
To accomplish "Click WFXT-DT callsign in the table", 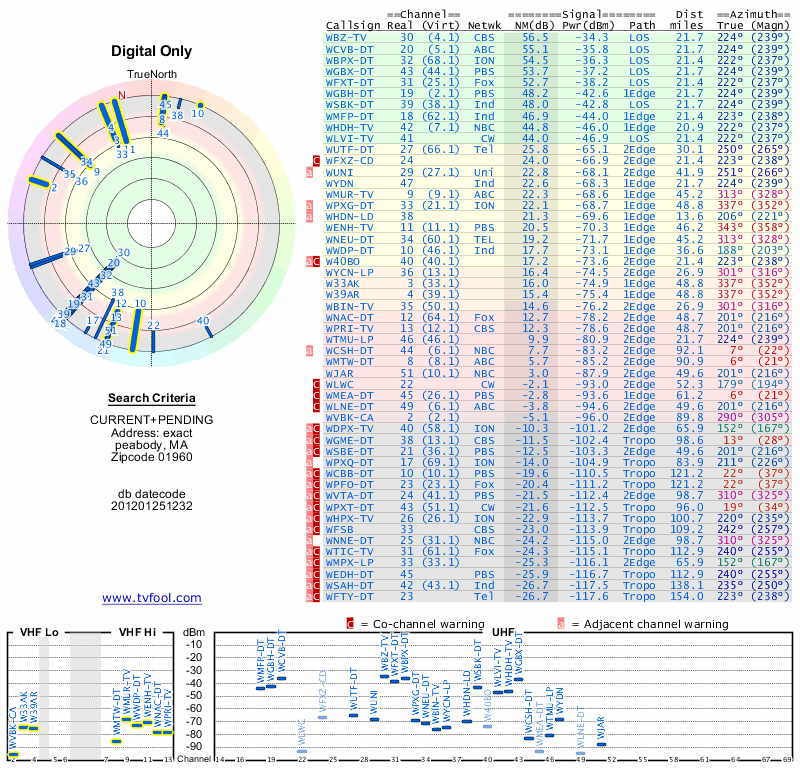I will 349,83.
